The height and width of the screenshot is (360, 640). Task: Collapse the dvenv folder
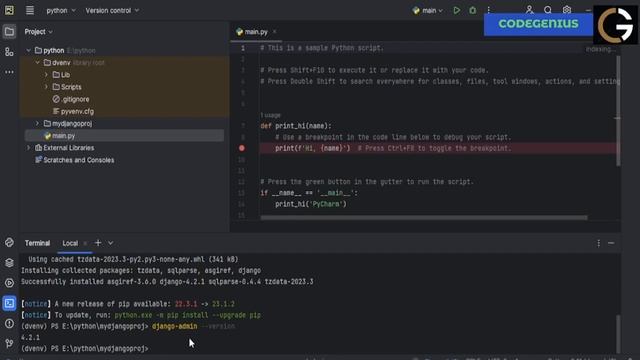coord(37,63)
